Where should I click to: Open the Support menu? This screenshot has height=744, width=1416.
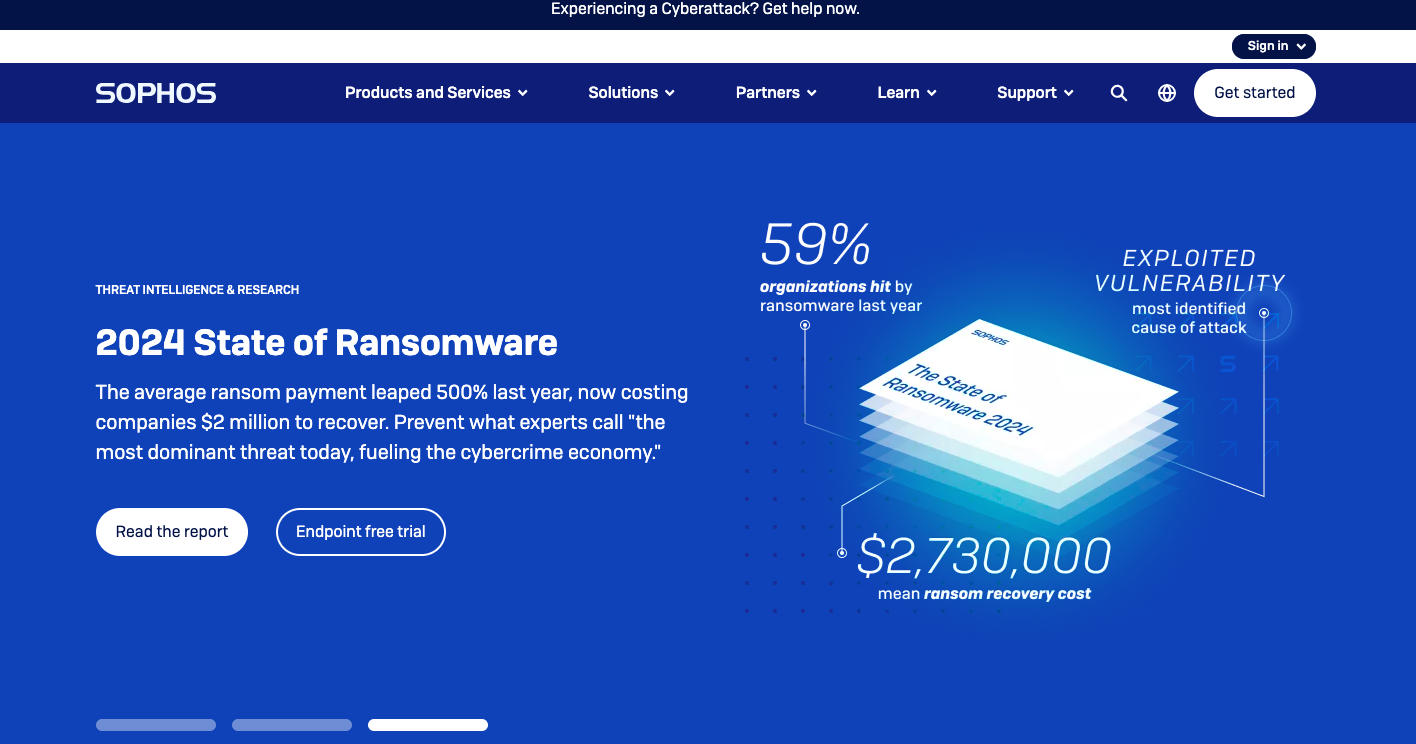[x=1035, y=93]
